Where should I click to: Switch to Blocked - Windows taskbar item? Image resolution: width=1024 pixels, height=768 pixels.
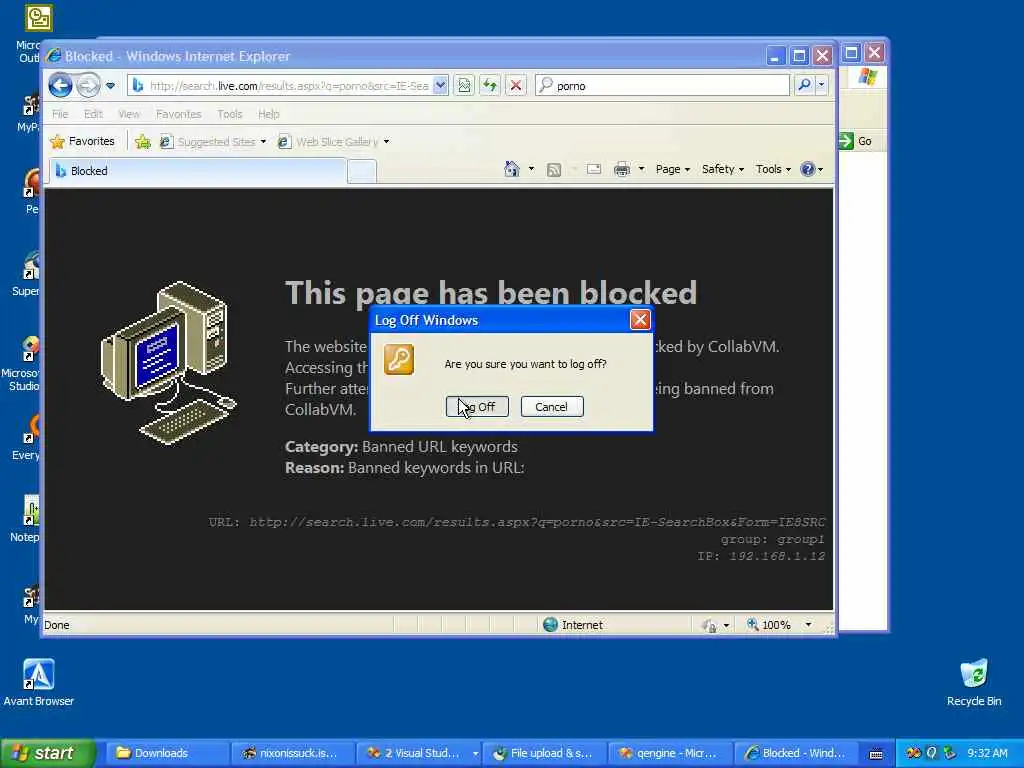(x=796, y=753)
